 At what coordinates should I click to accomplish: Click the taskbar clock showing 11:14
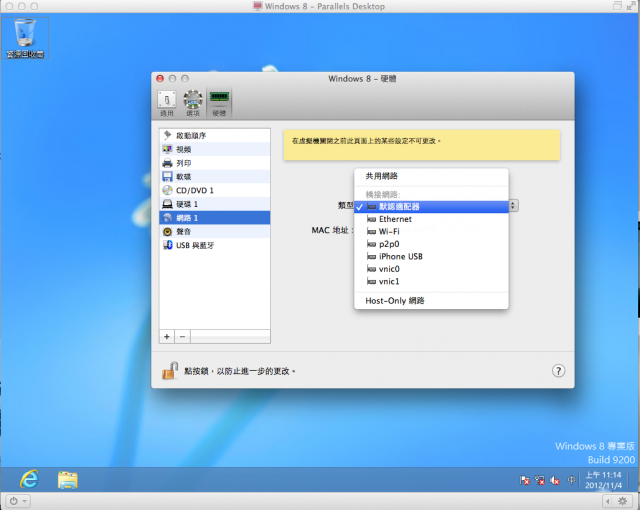coord(603,480)
